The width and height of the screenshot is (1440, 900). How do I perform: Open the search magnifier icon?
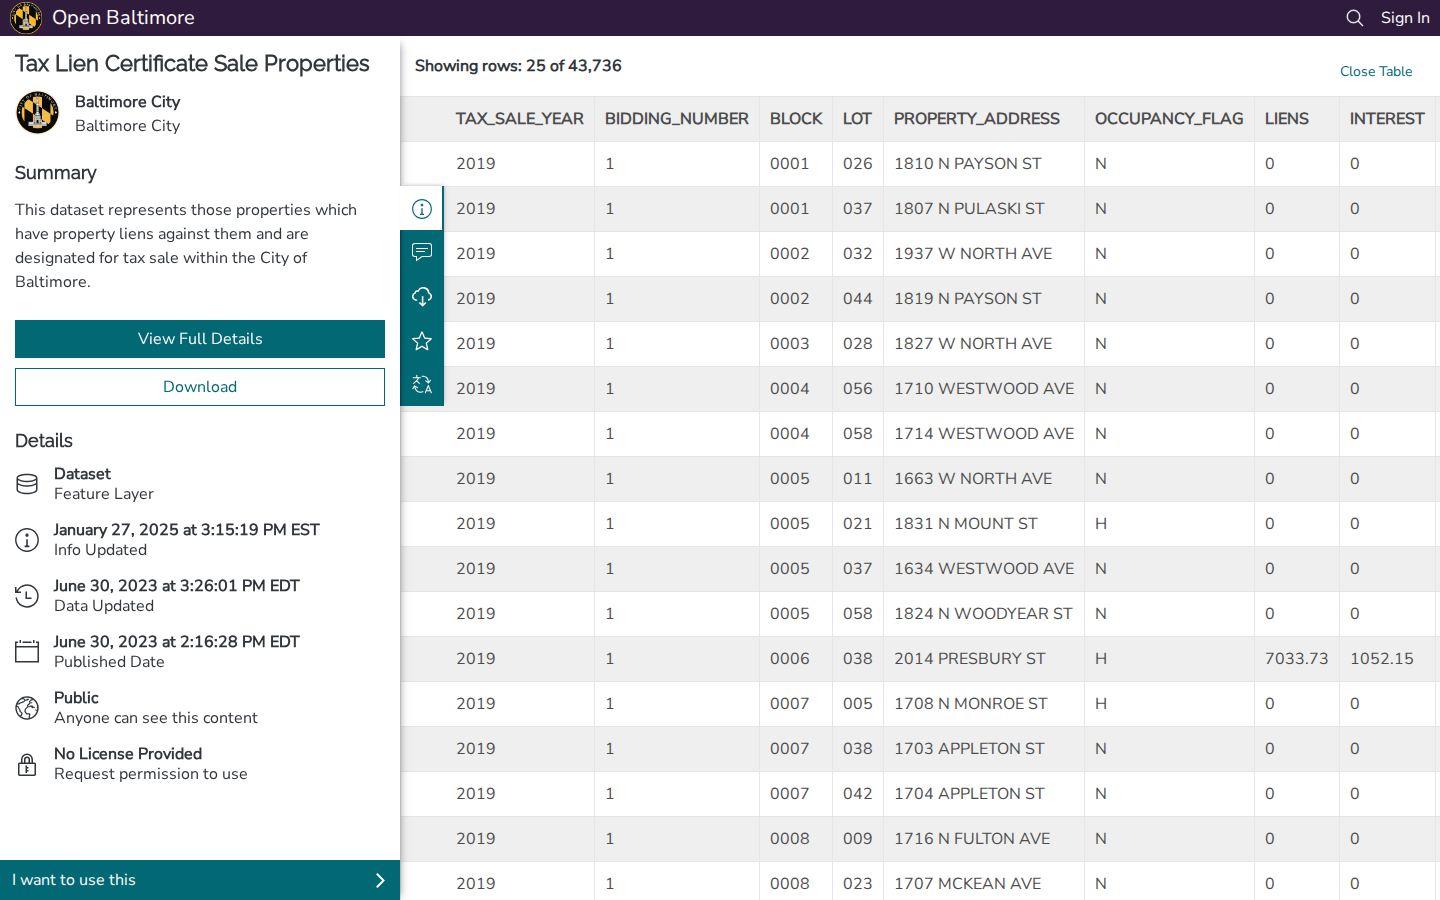(x=1355, y=18)
